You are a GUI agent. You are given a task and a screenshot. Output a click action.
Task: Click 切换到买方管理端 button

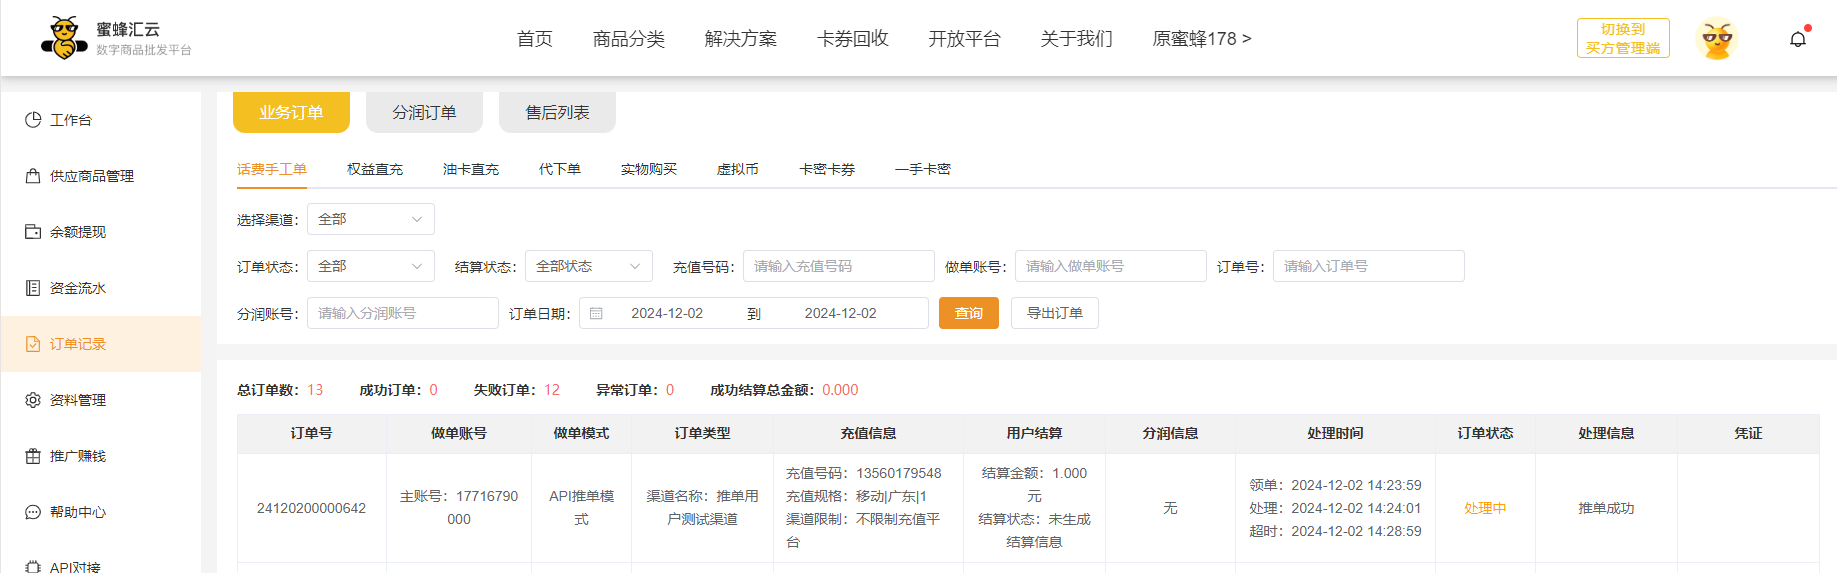[1622, 38]
